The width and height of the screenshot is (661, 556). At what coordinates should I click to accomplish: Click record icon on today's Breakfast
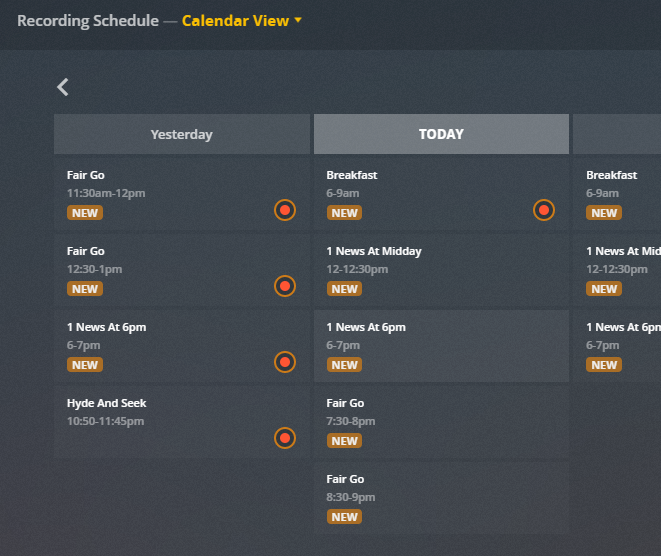(x=544, y=210)
